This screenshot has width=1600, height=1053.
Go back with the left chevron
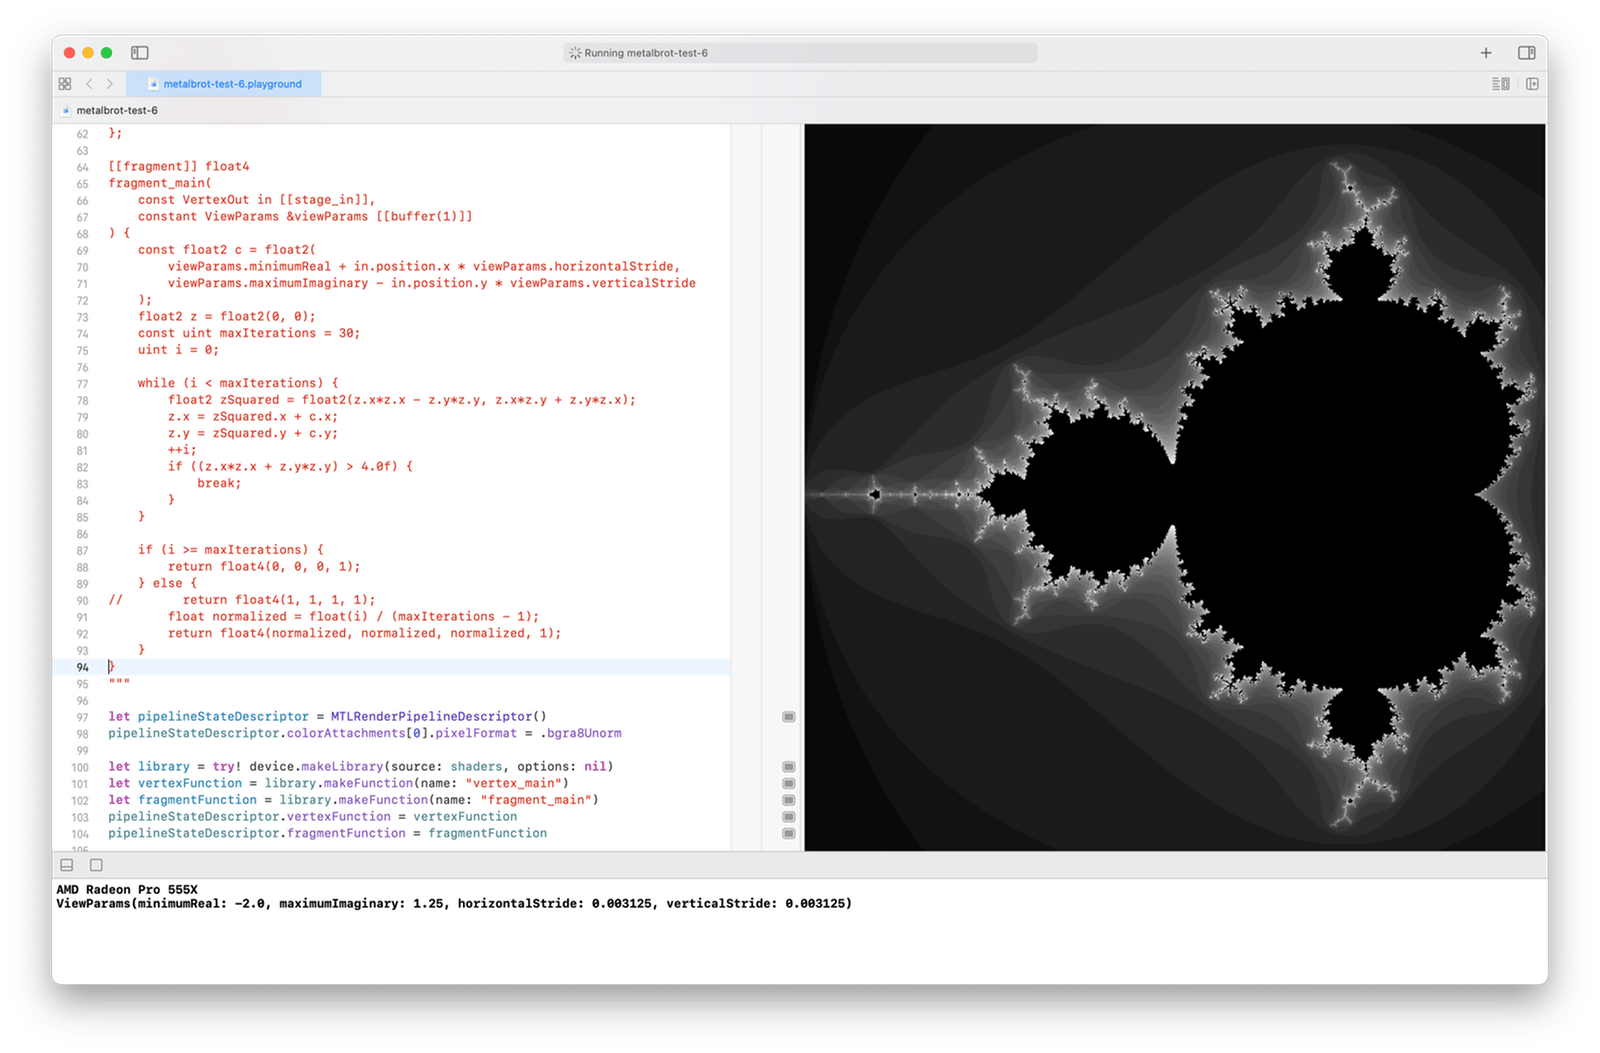click(x=89, y=84)
